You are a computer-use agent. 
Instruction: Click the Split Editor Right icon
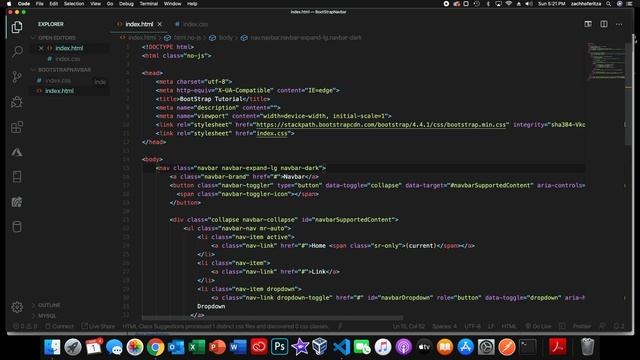pyautogui.click(x=604, y=24)
